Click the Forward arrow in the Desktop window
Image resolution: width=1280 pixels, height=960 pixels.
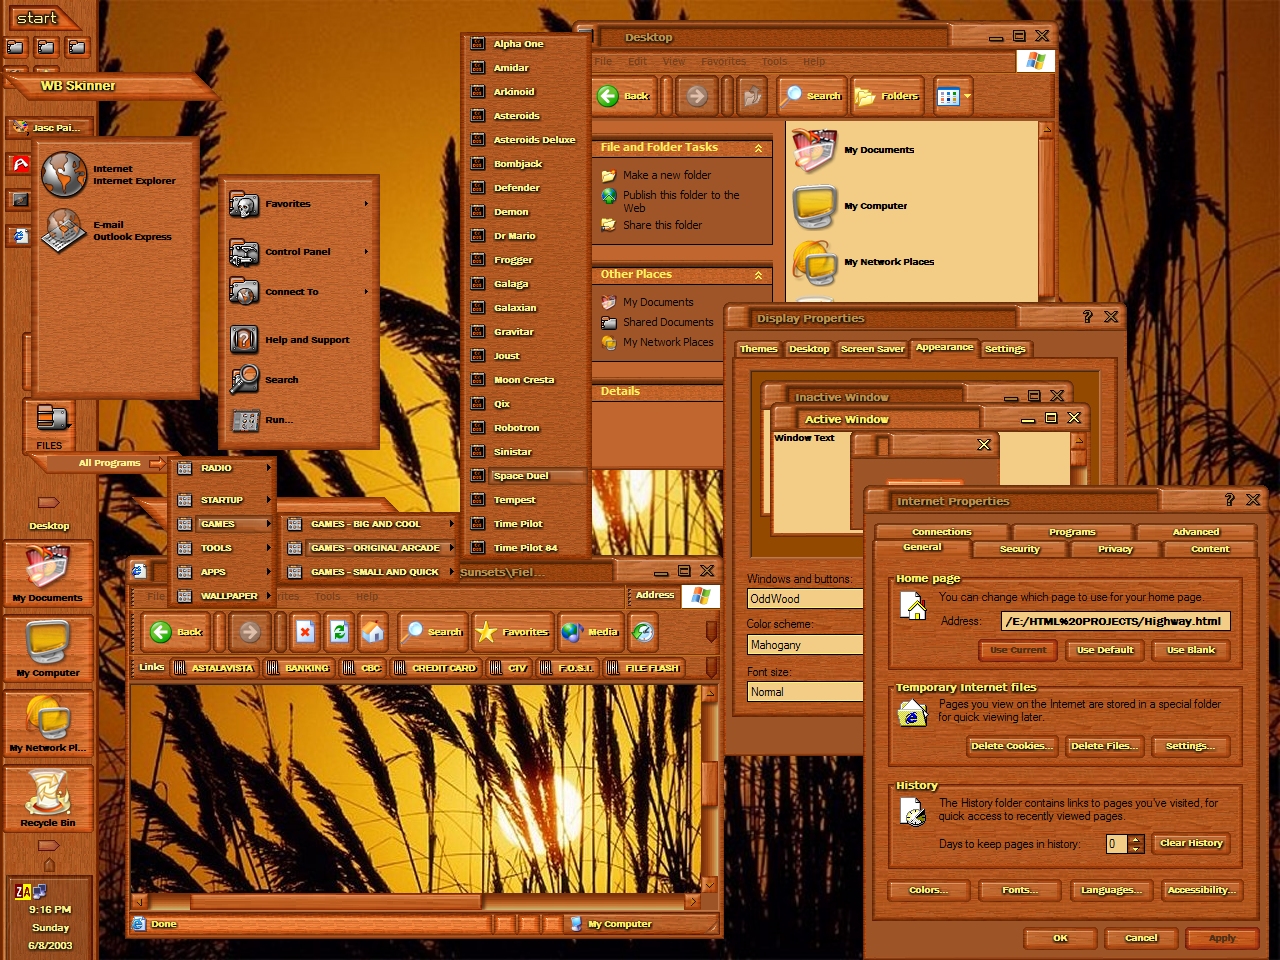(697, 96)
